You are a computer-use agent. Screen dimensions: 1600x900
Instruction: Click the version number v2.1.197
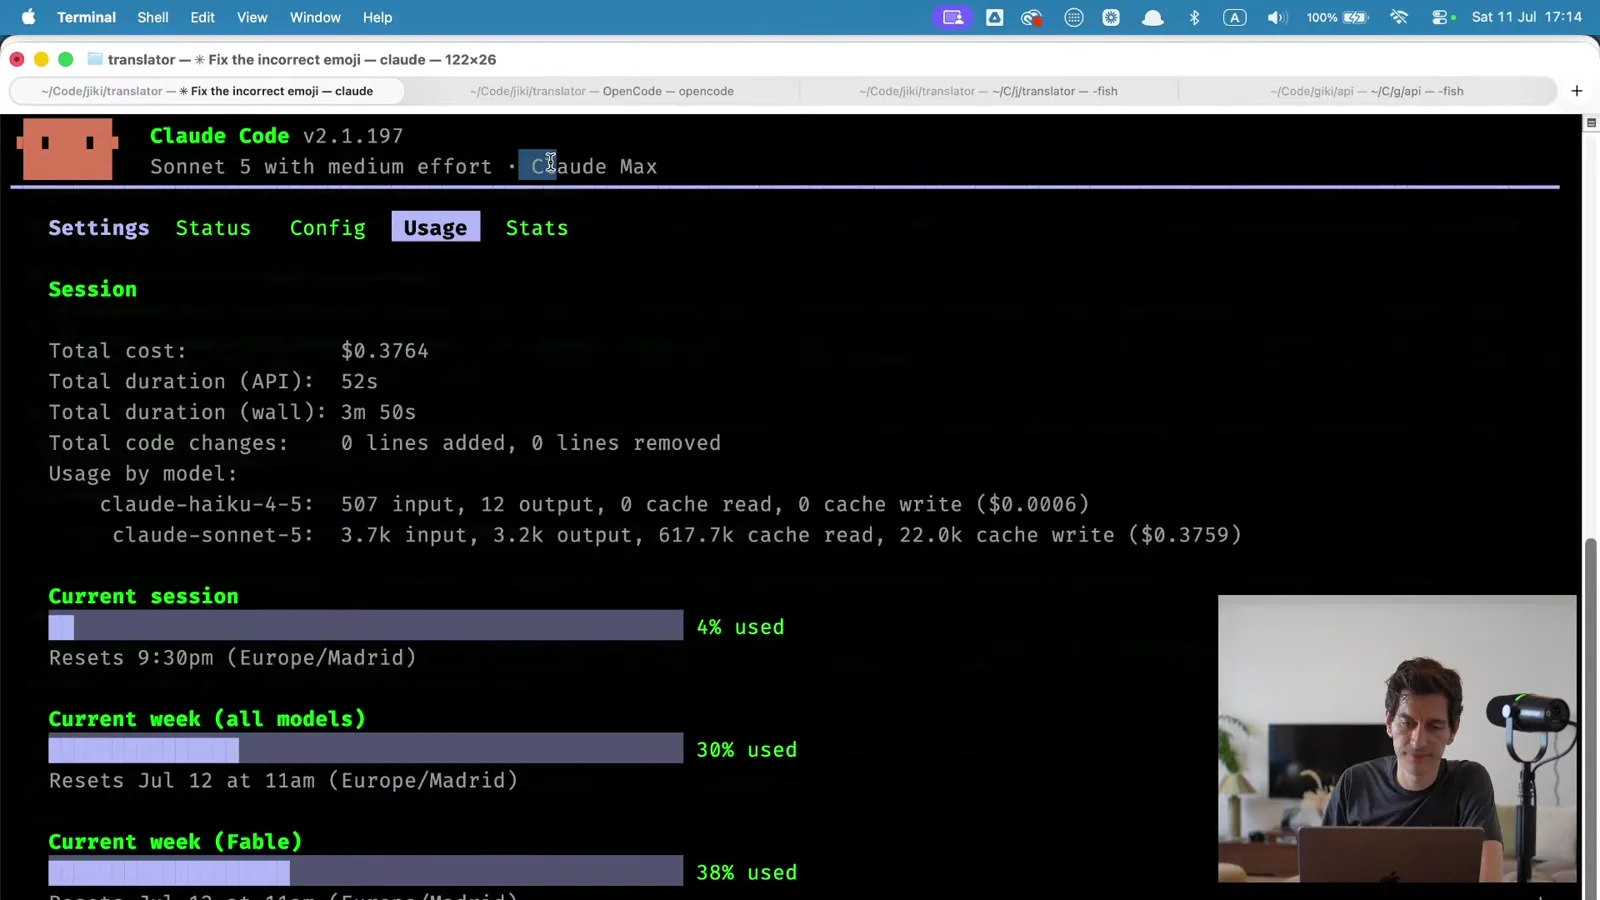coord(353,136)
